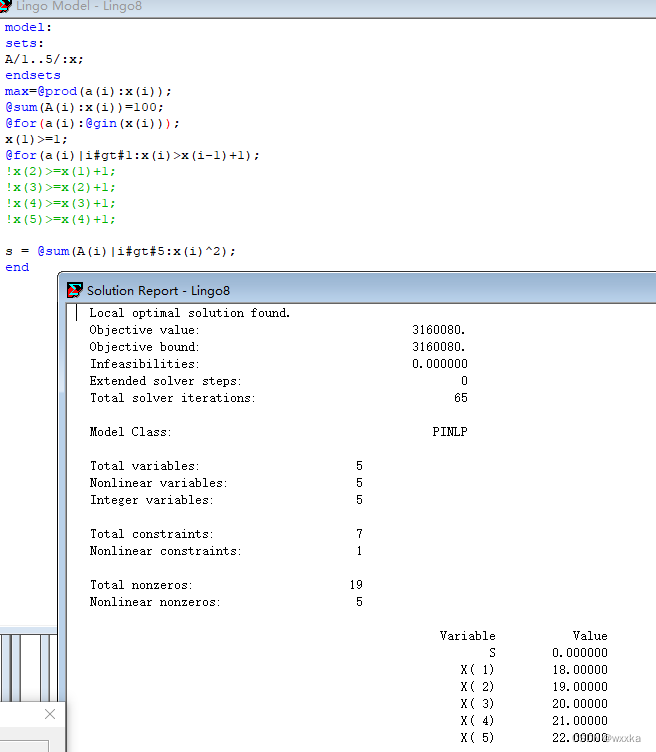Click the '@for(a(i):@gin(x(i)));' line
Screen dimensions: 656x752
pos(92,123)
